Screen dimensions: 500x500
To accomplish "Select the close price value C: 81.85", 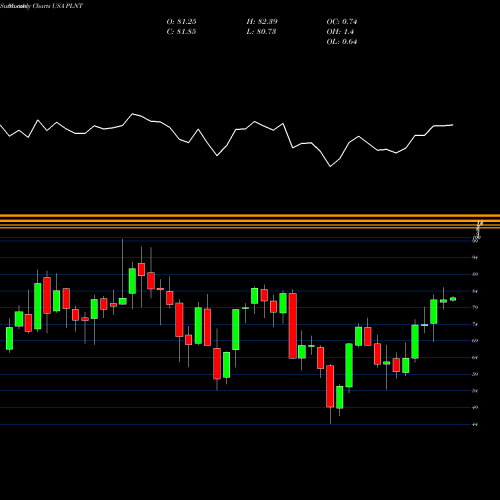I will click(182, 32).
